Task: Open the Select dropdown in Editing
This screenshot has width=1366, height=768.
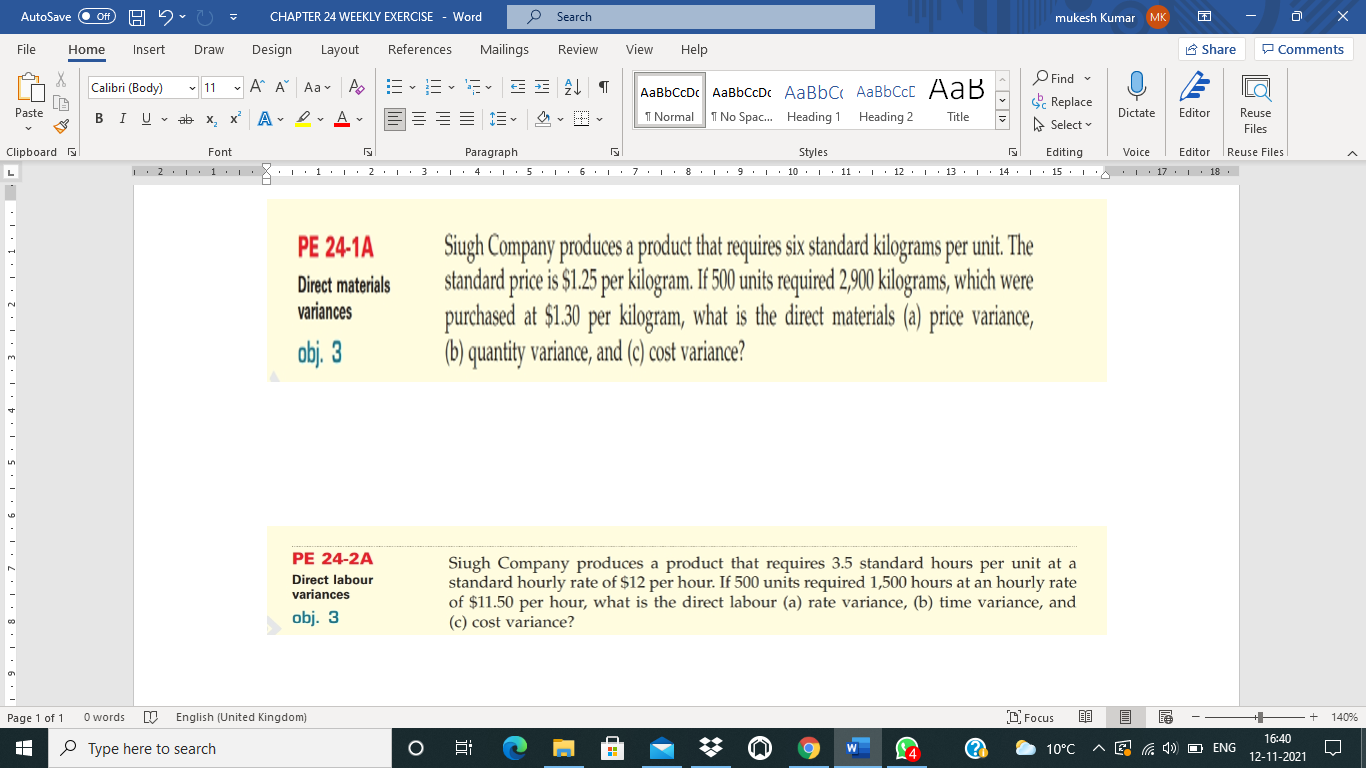Action: [x=1062, y=125]
